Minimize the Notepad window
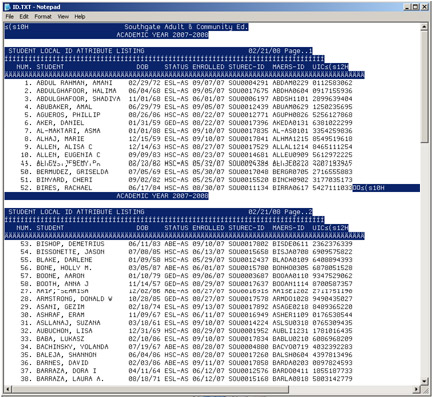Viewport: 432px width, 397px height. tap(407, 7)
